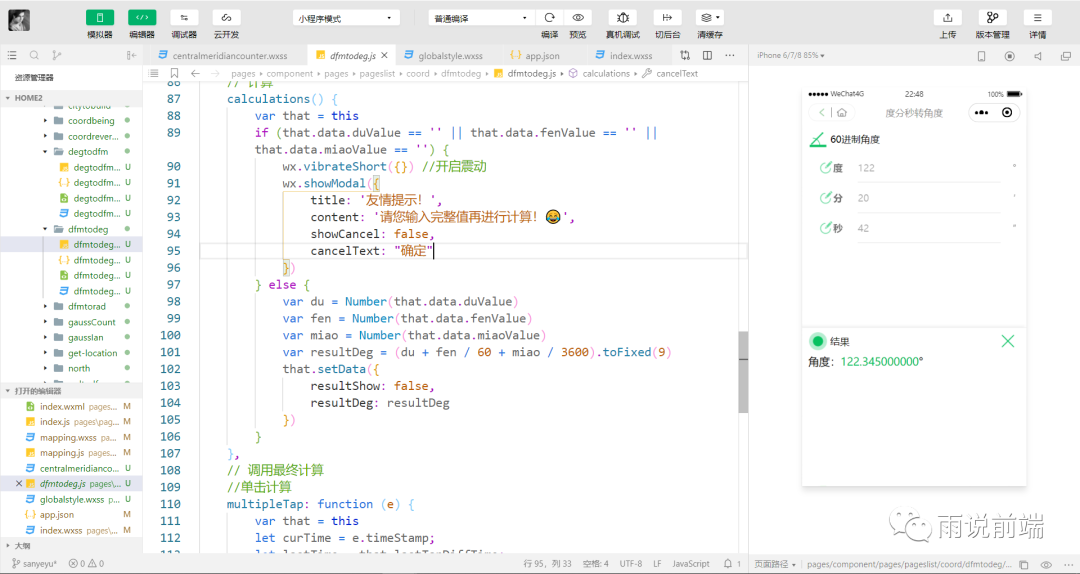This screenshot has width=1080, height=574.
Task: Click the search icon in sidebar
Action: pos(34,56)
